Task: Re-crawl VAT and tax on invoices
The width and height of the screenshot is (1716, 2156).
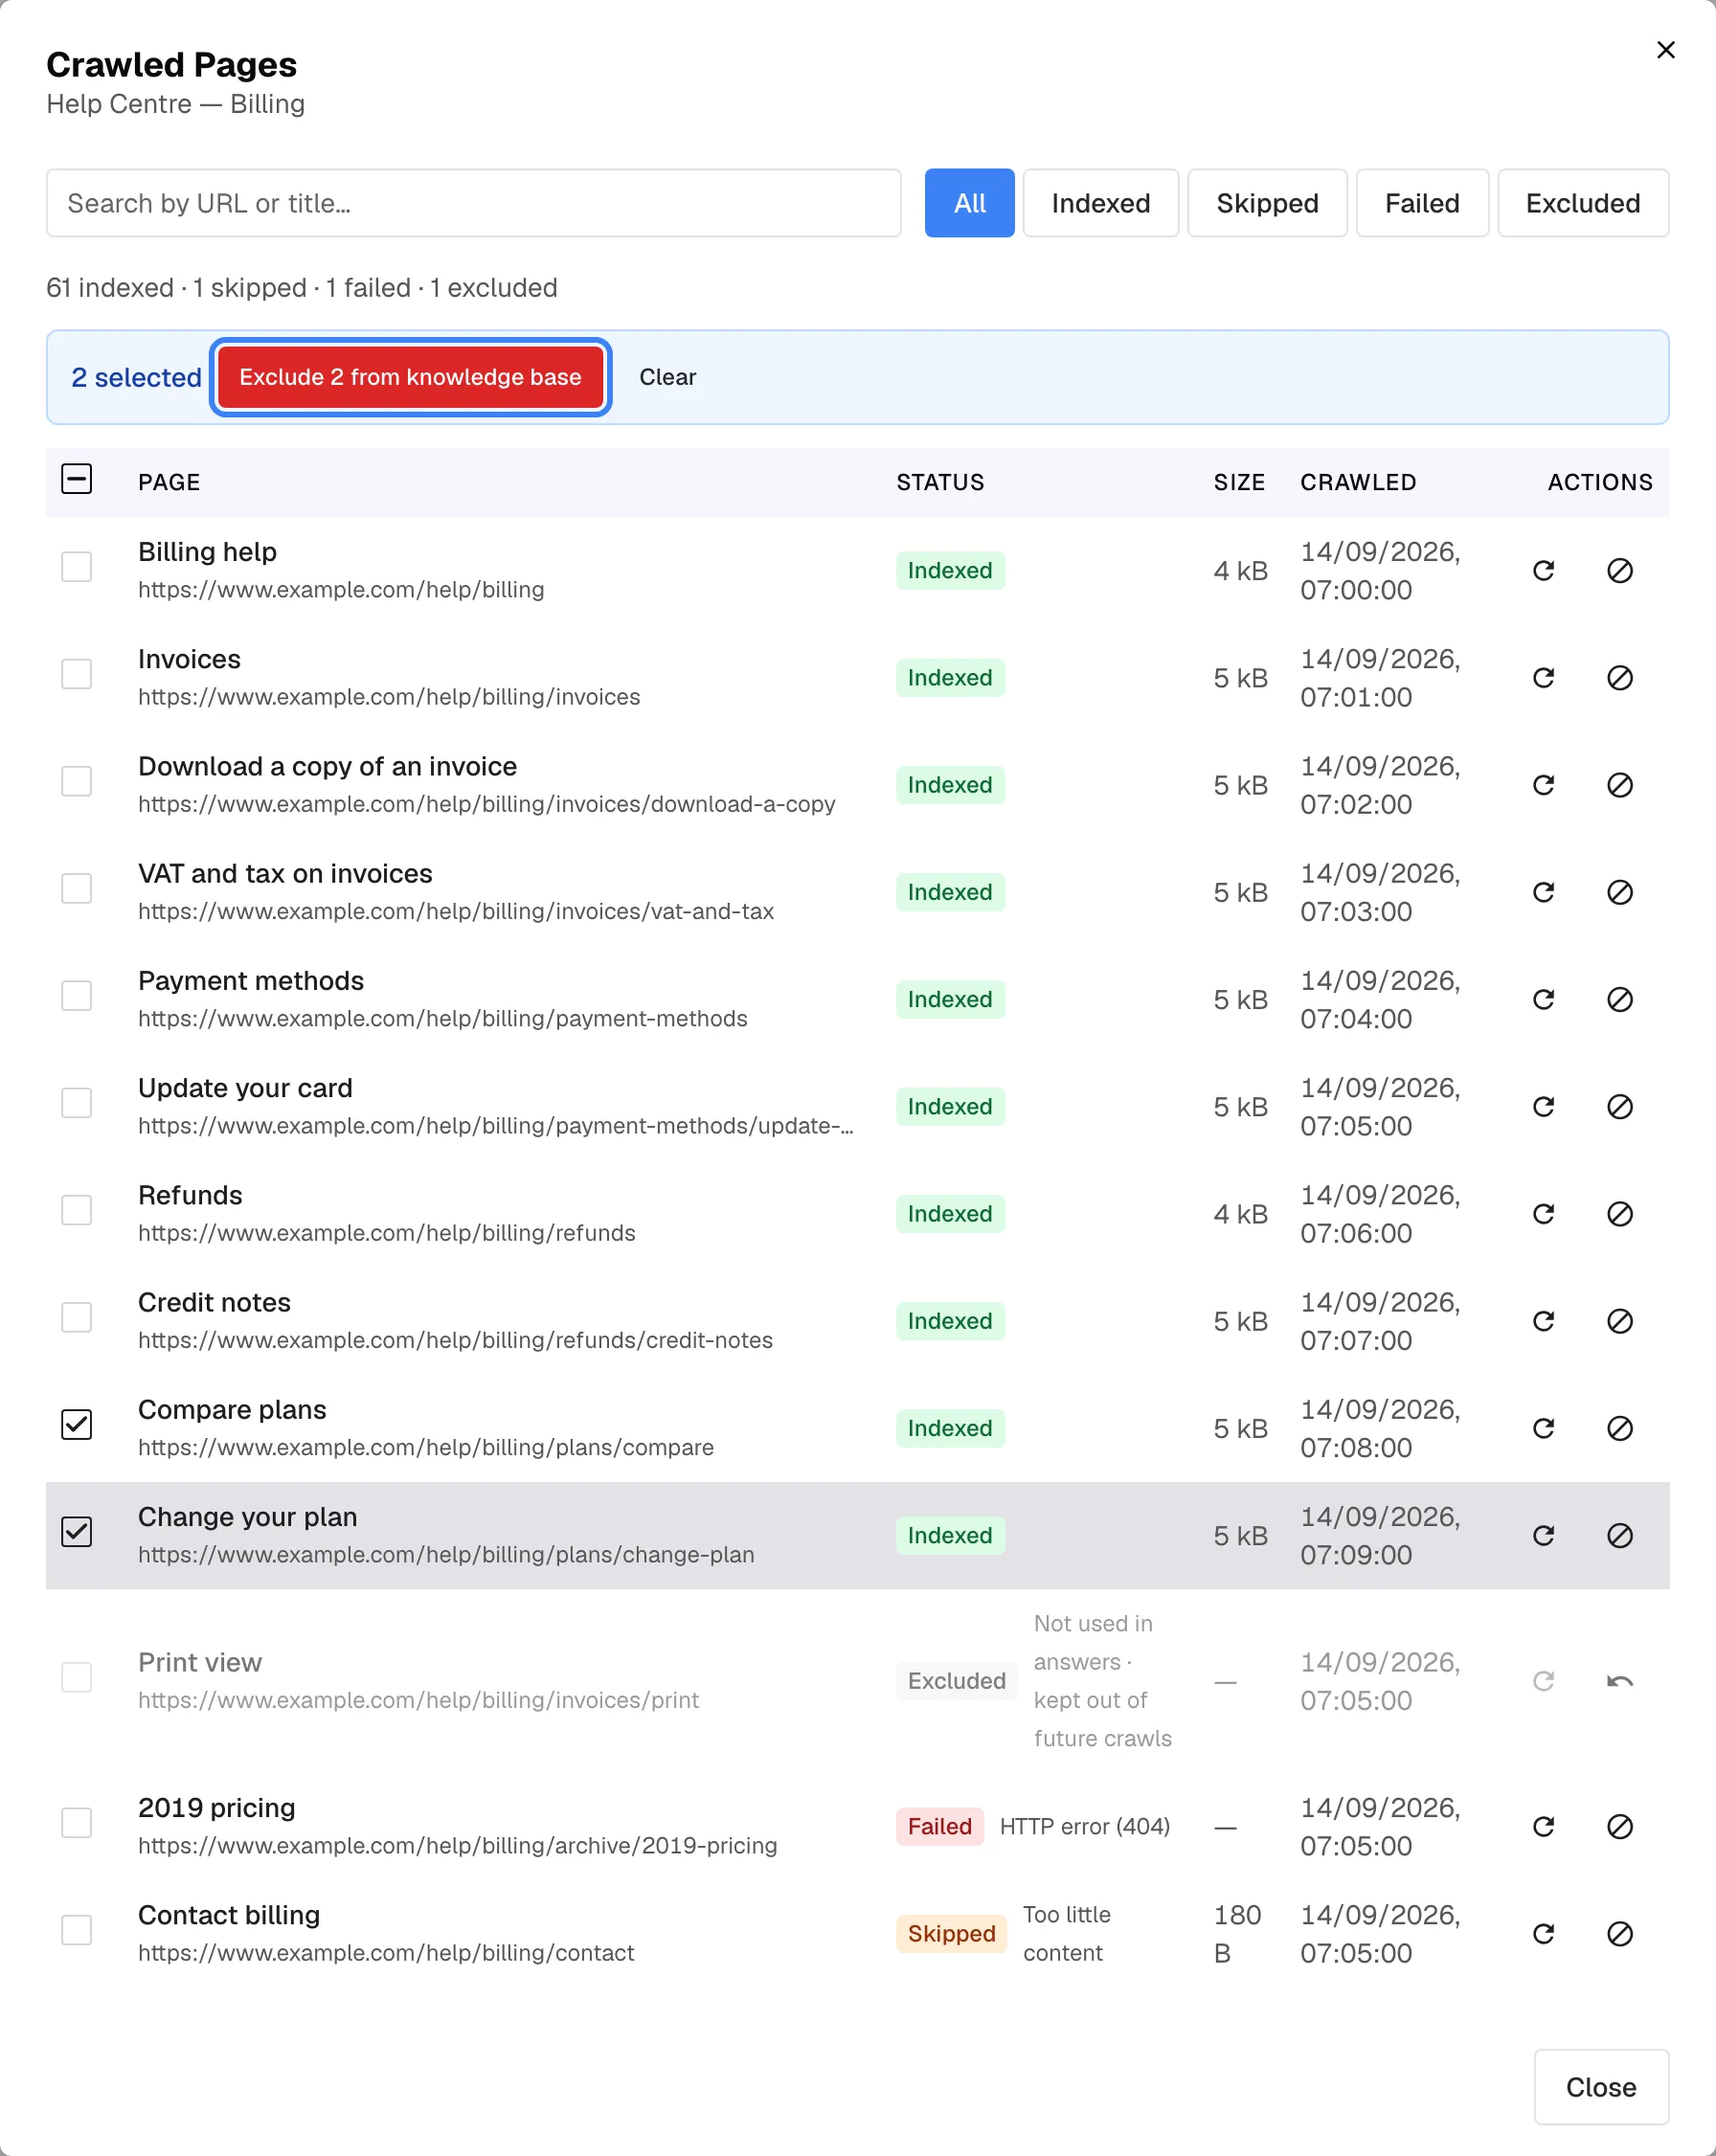Action: coord(1543,892)
